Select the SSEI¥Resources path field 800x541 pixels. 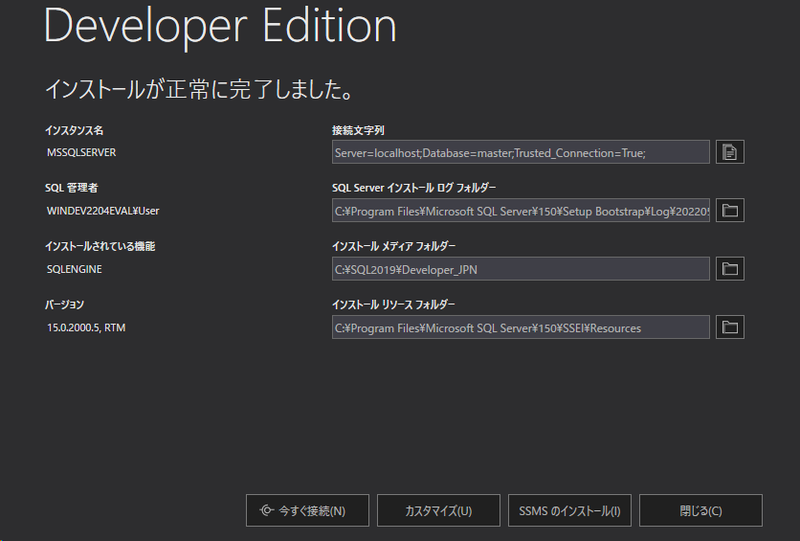click(x=520, y=327)
